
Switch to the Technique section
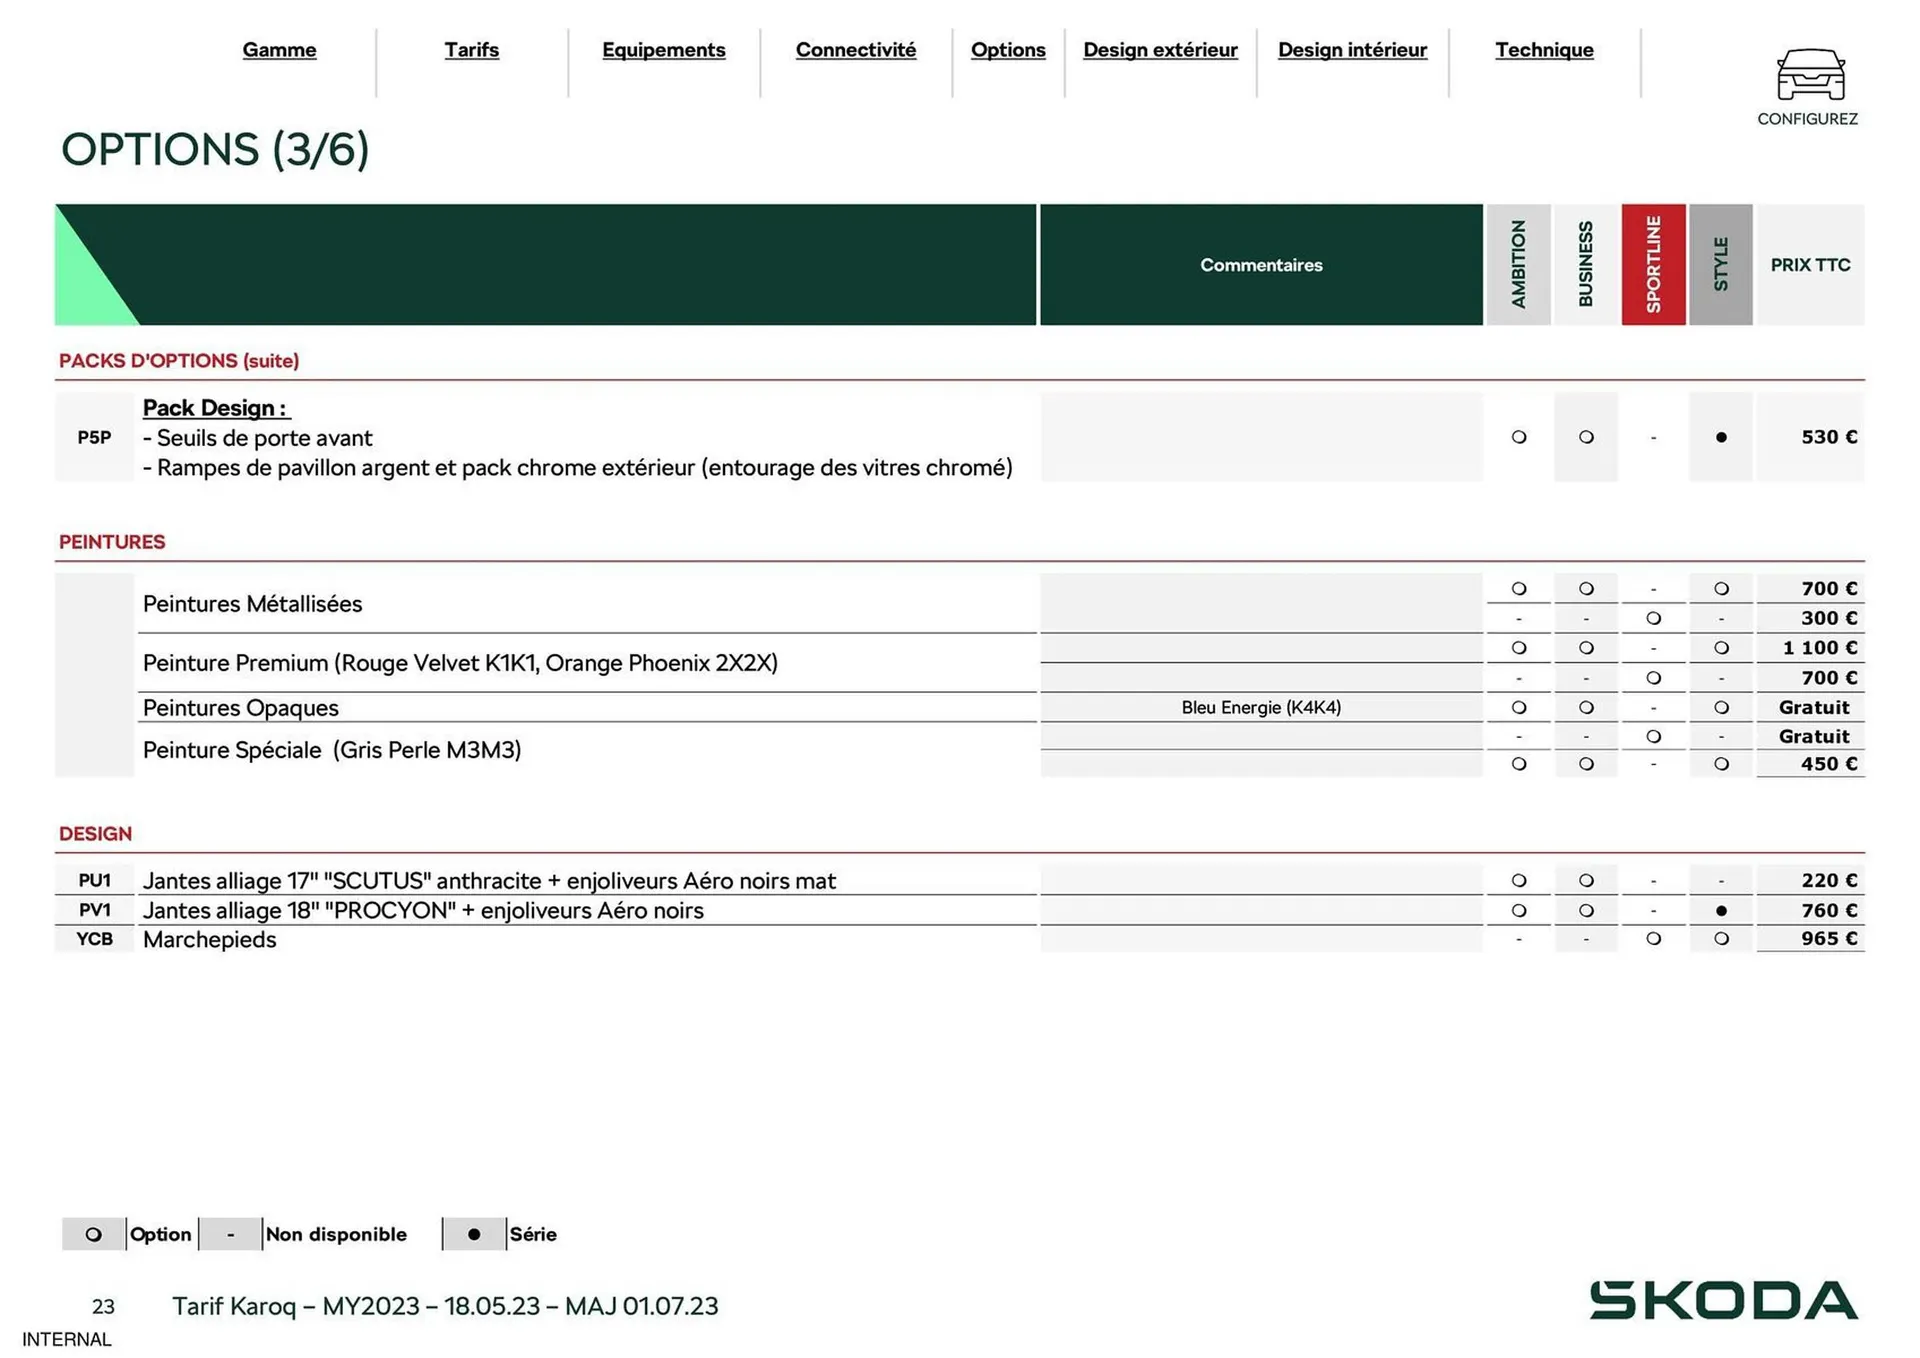[1544, 50]
